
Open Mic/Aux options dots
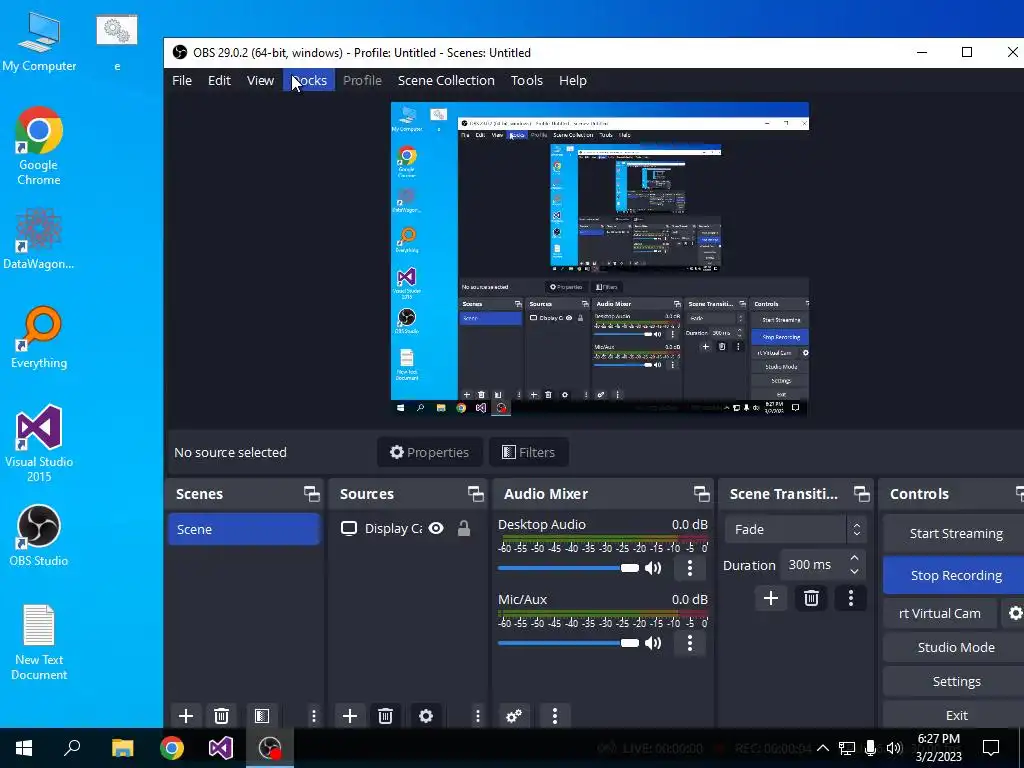point(690,643)
